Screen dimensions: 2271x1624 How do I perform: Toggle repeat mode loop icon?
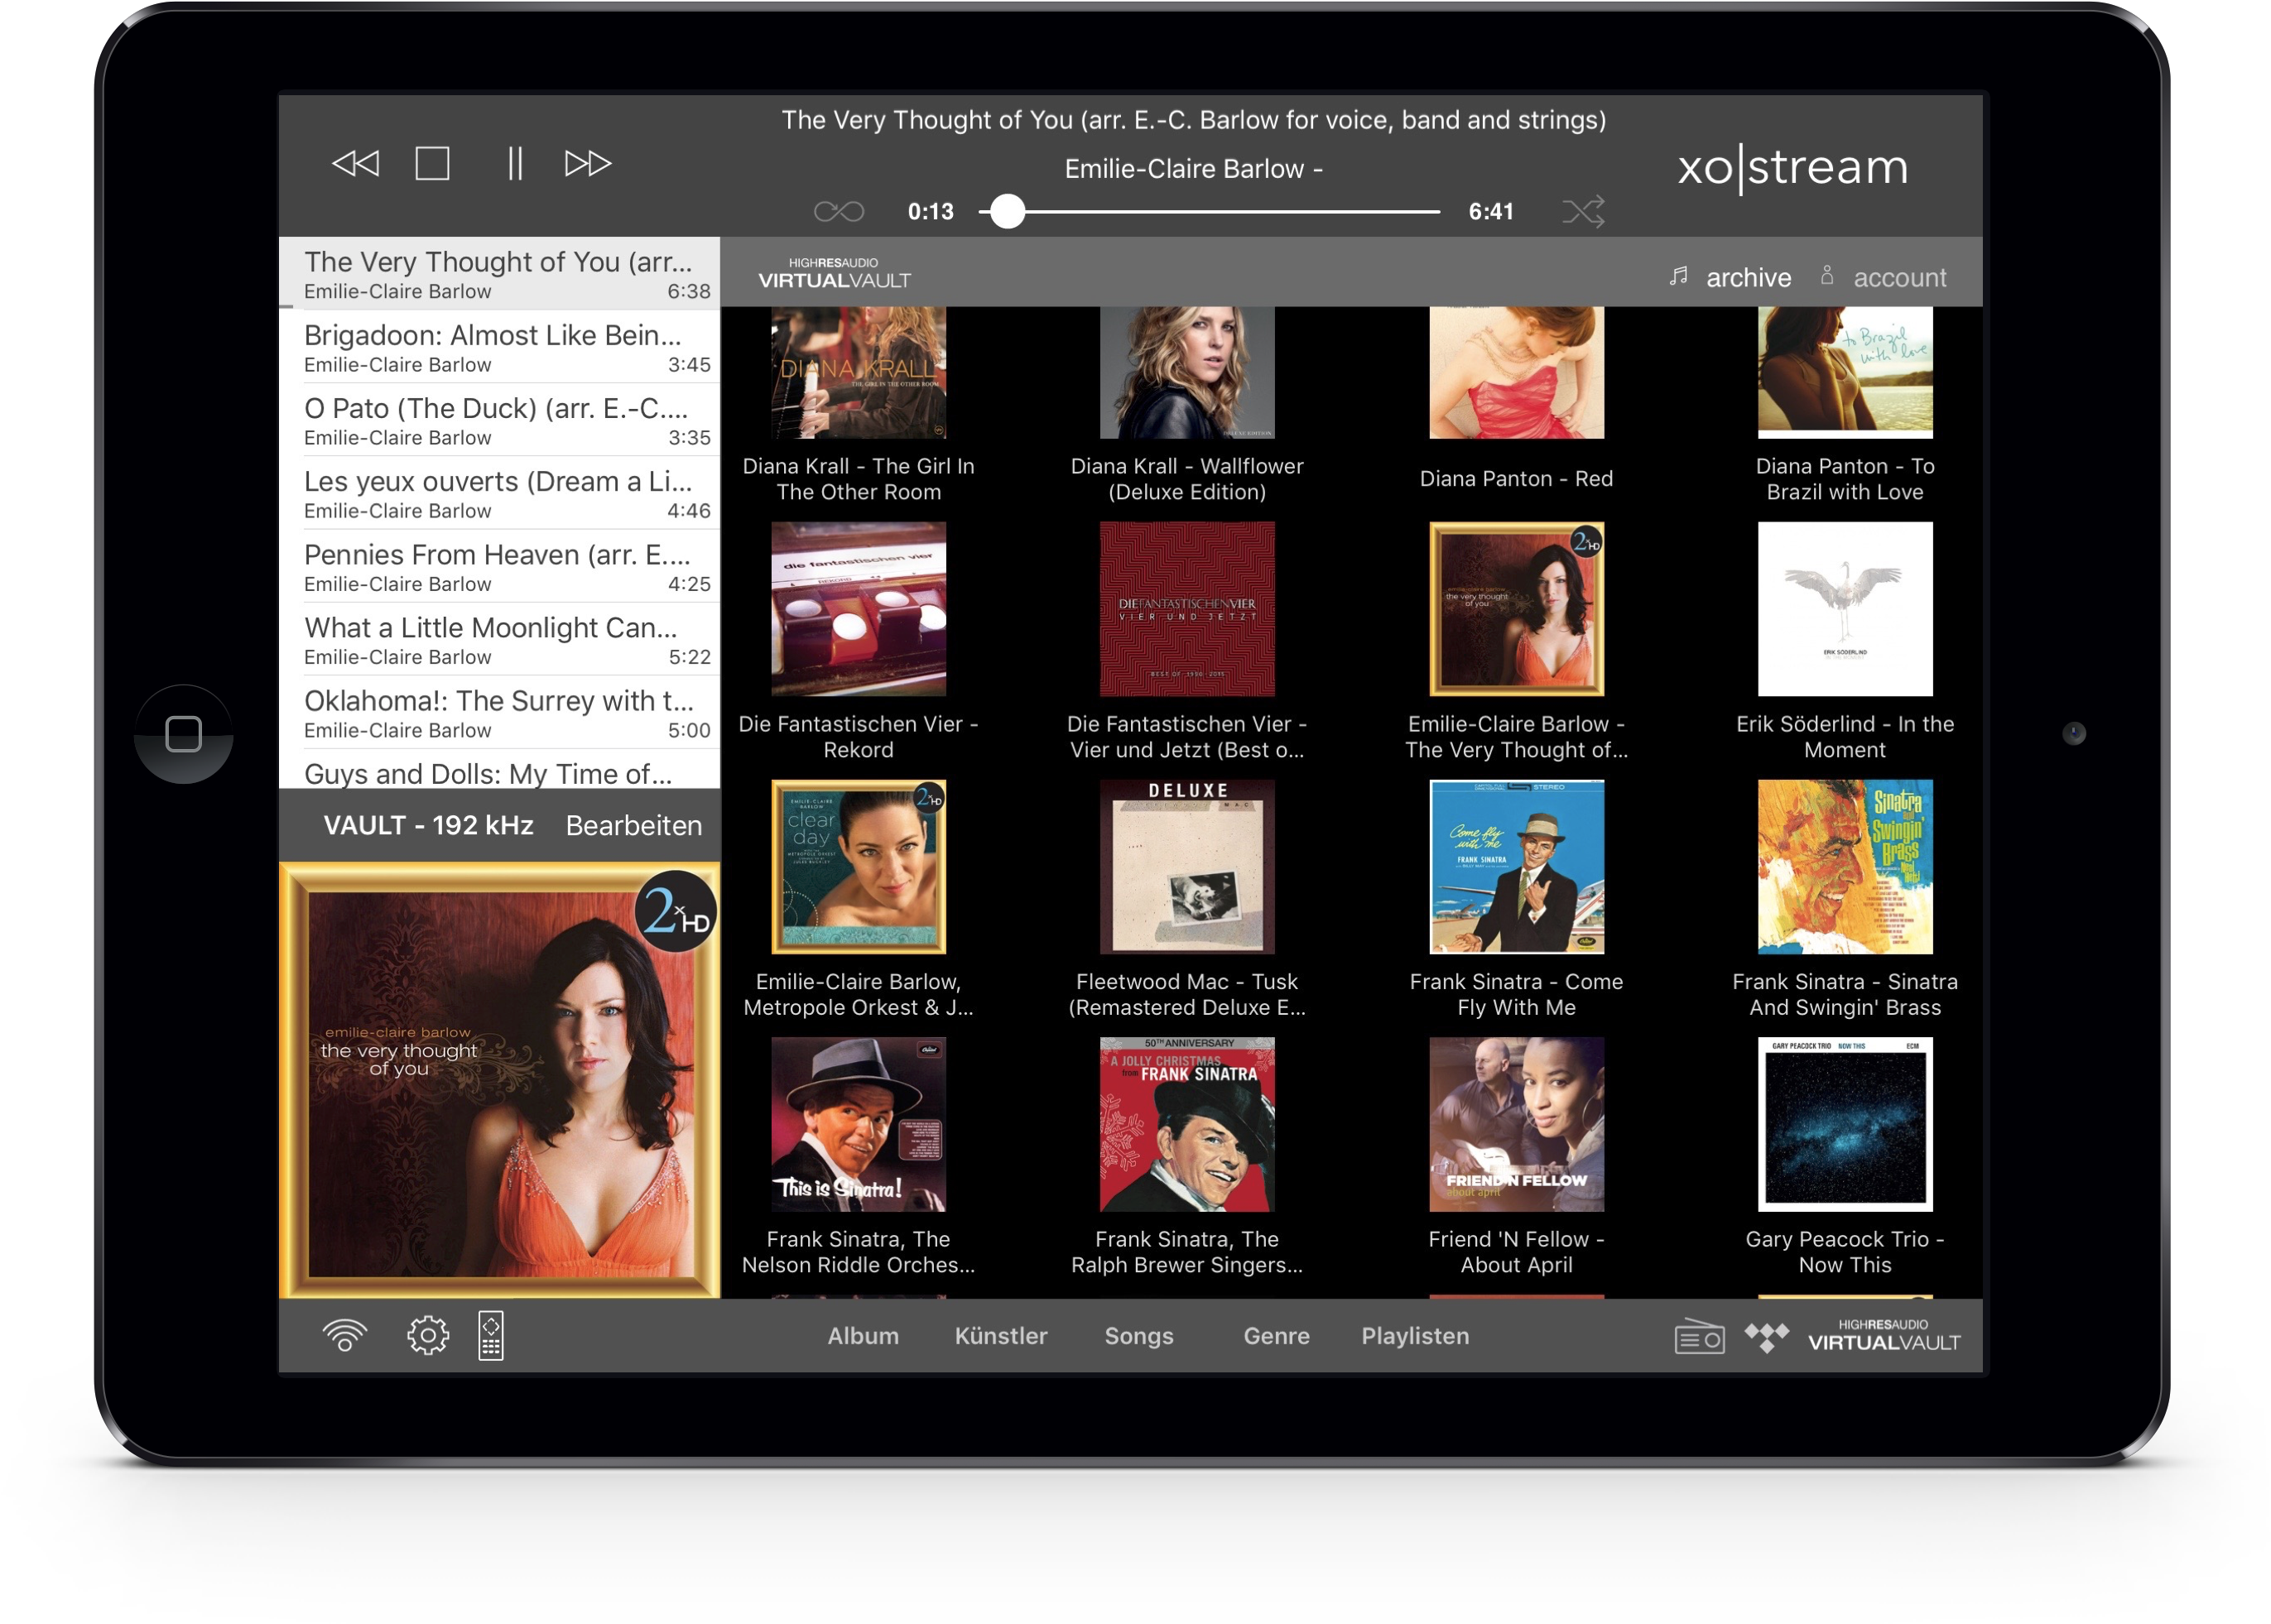click(x=838, y=211)
